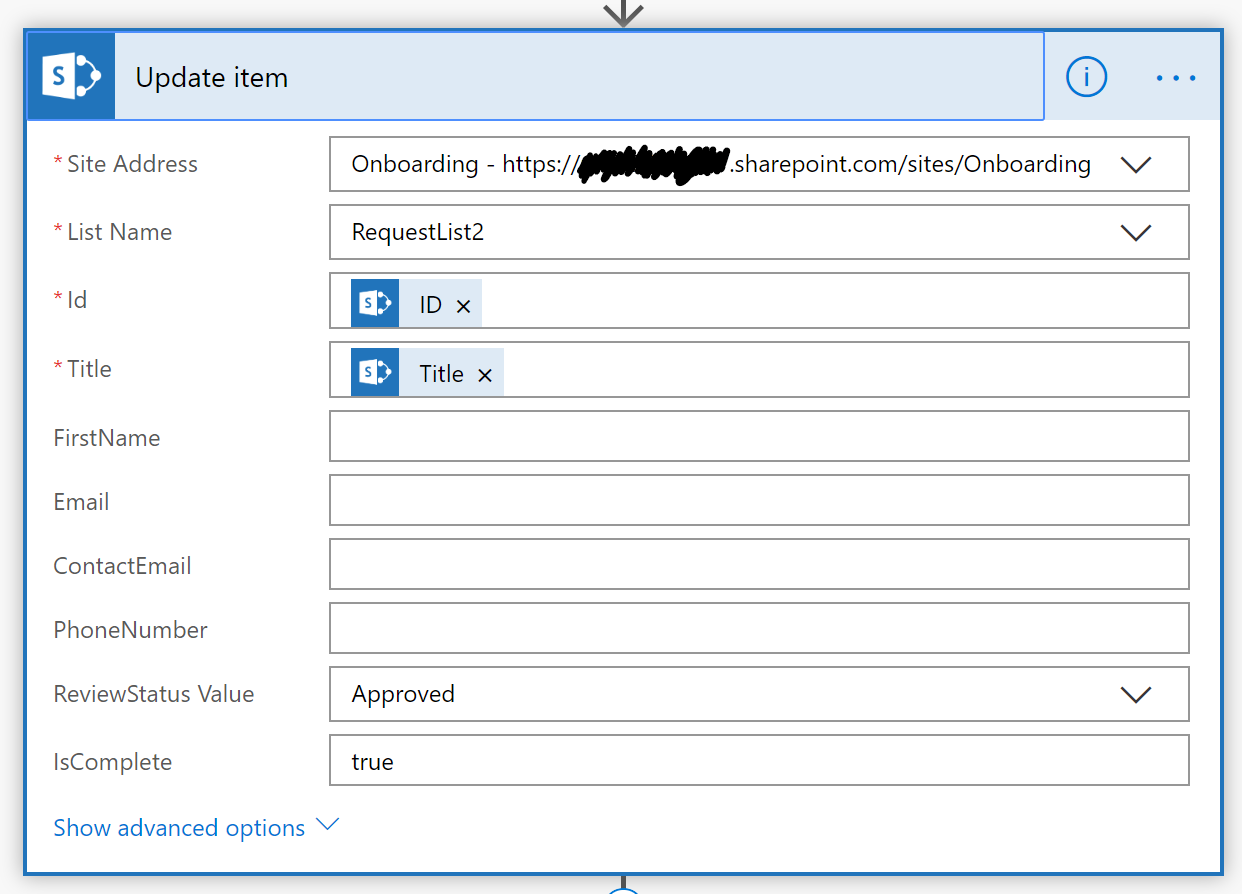Select the Title dynamic content token
This screenshot has height=894, width=1242.
pos(427,373)
